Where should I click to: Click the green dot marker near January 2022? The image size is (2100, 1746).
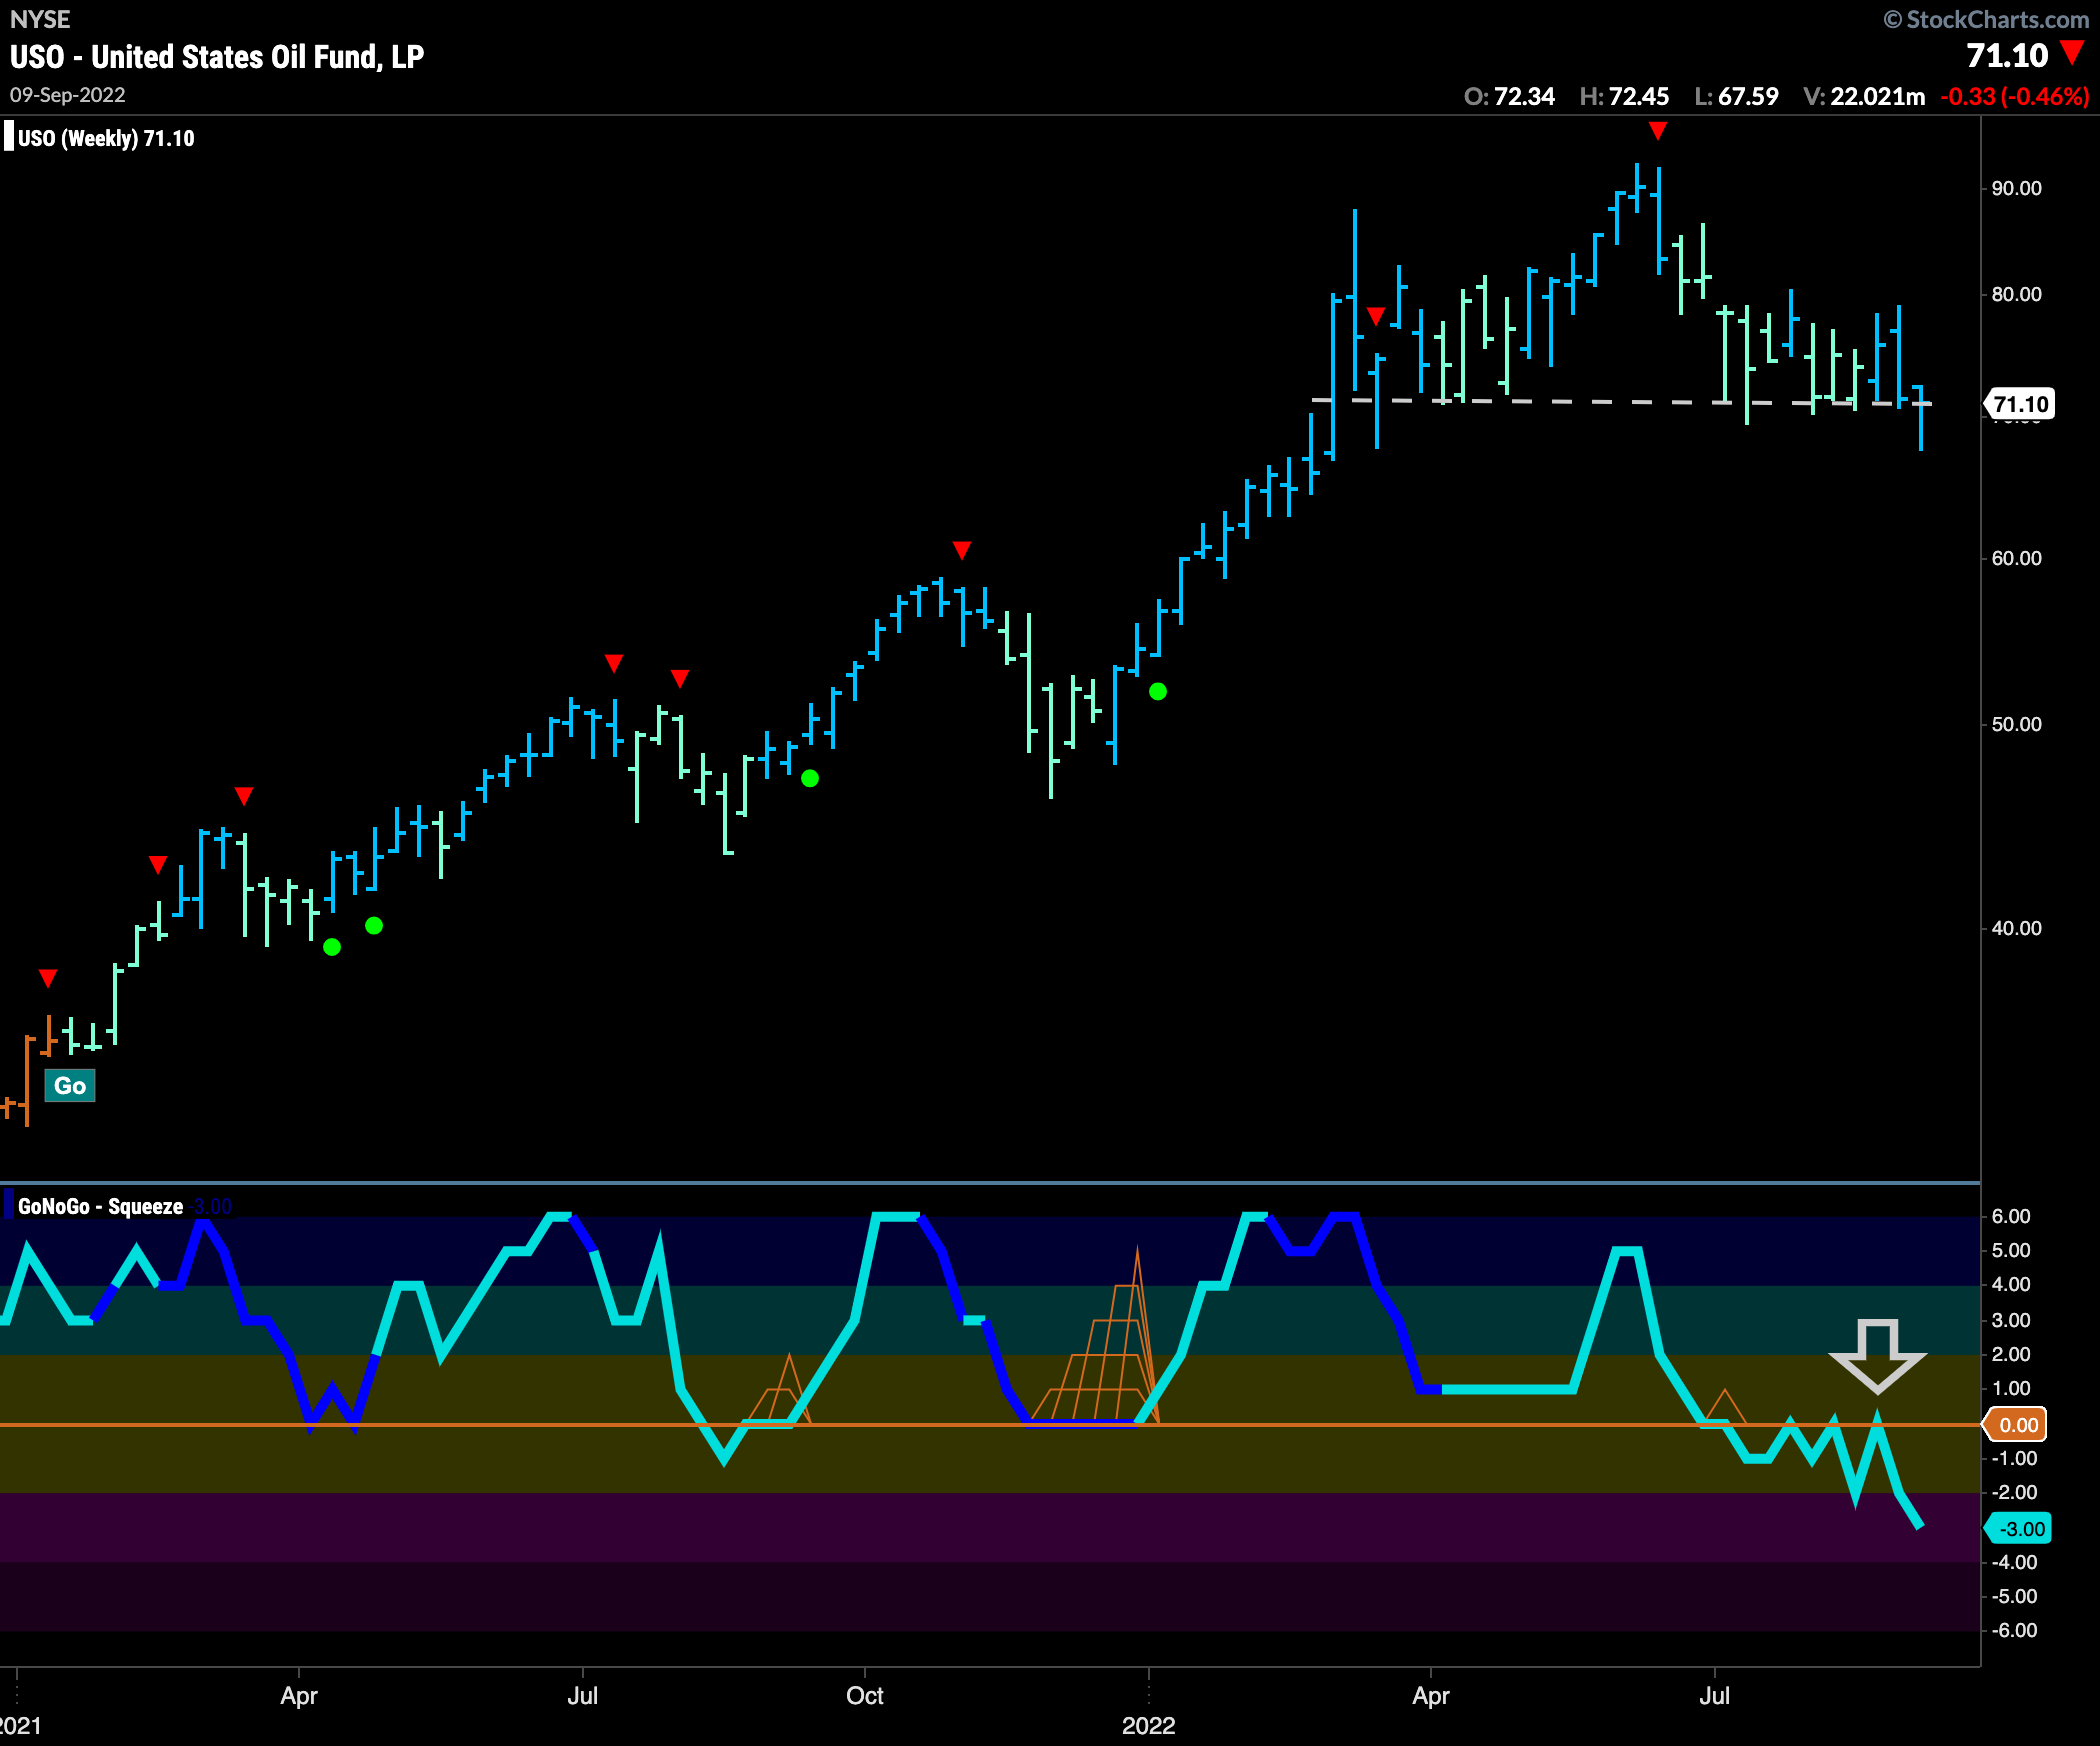pyautogui.click(x=1158, y=691)
